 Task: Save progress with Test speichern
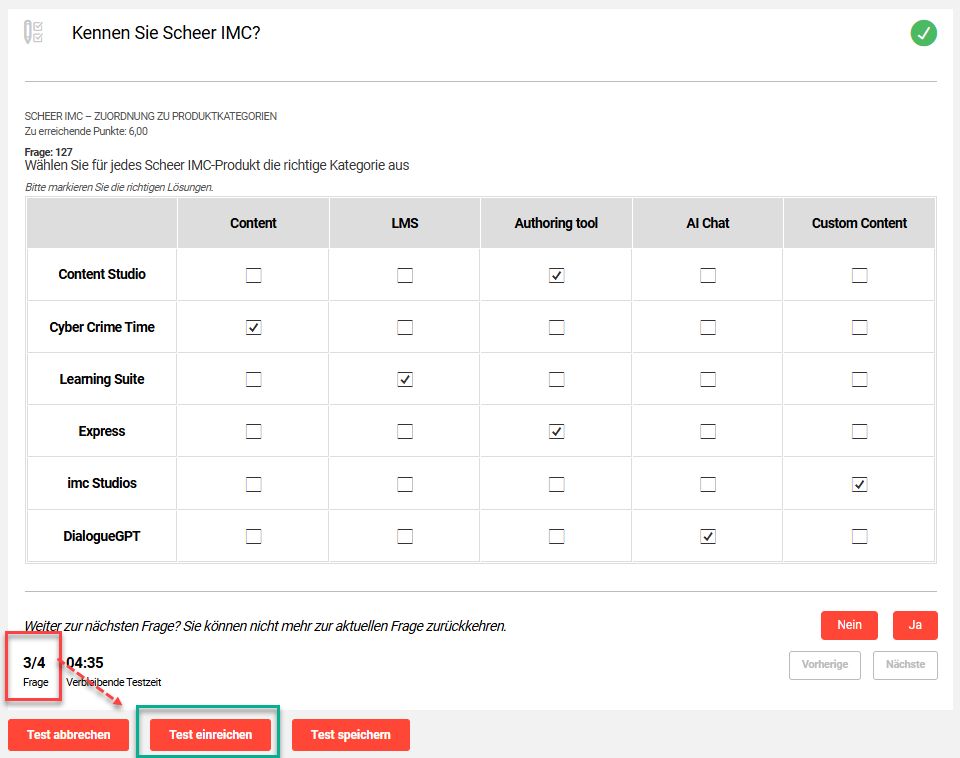[x=351, y=735]
